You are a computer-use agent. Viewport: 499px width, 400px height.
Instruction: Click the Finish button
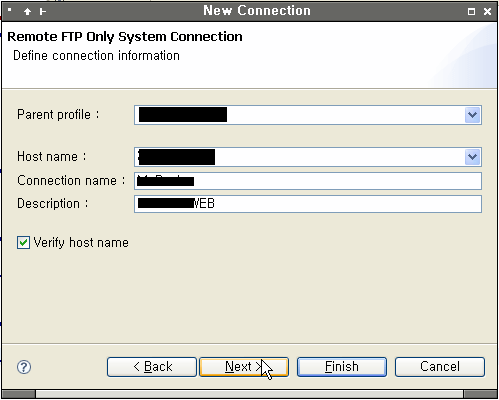point(342,367)
